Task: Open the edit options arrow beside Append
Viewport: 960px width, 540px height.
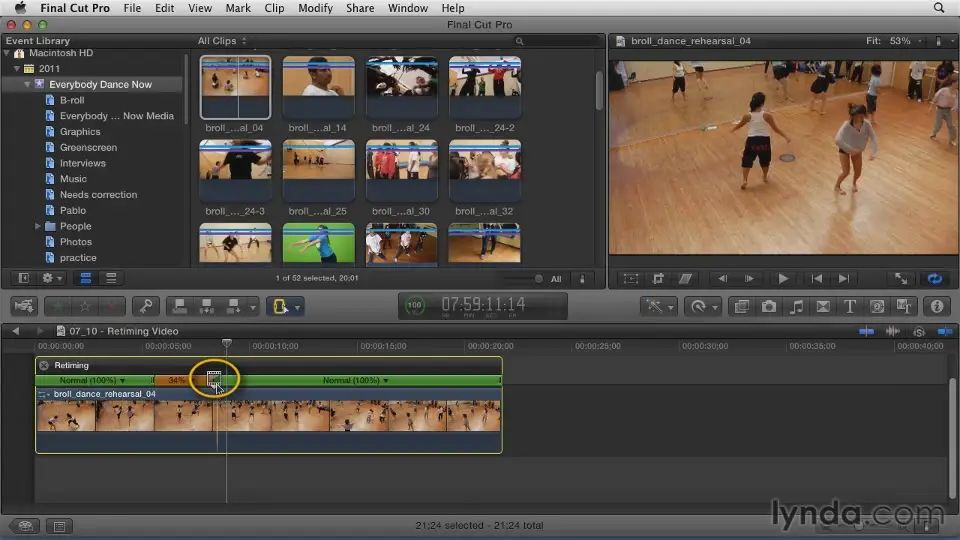Action: point(252,307)
